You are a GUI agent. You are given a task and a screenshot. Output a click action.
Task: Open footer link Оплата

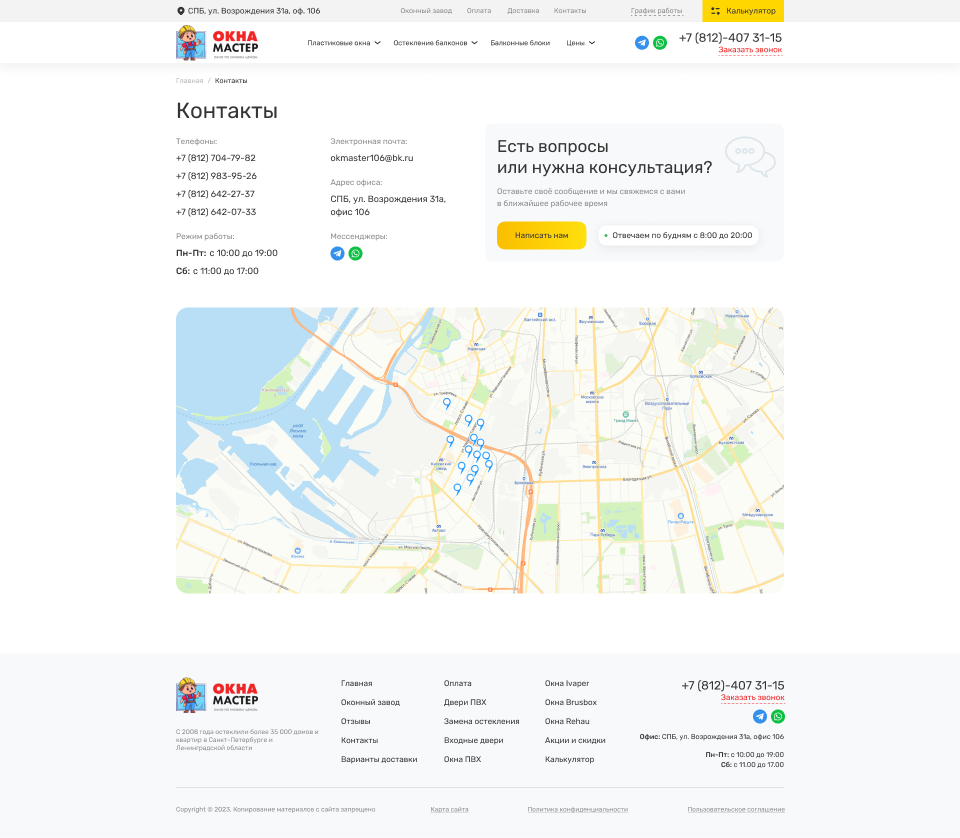457,683
